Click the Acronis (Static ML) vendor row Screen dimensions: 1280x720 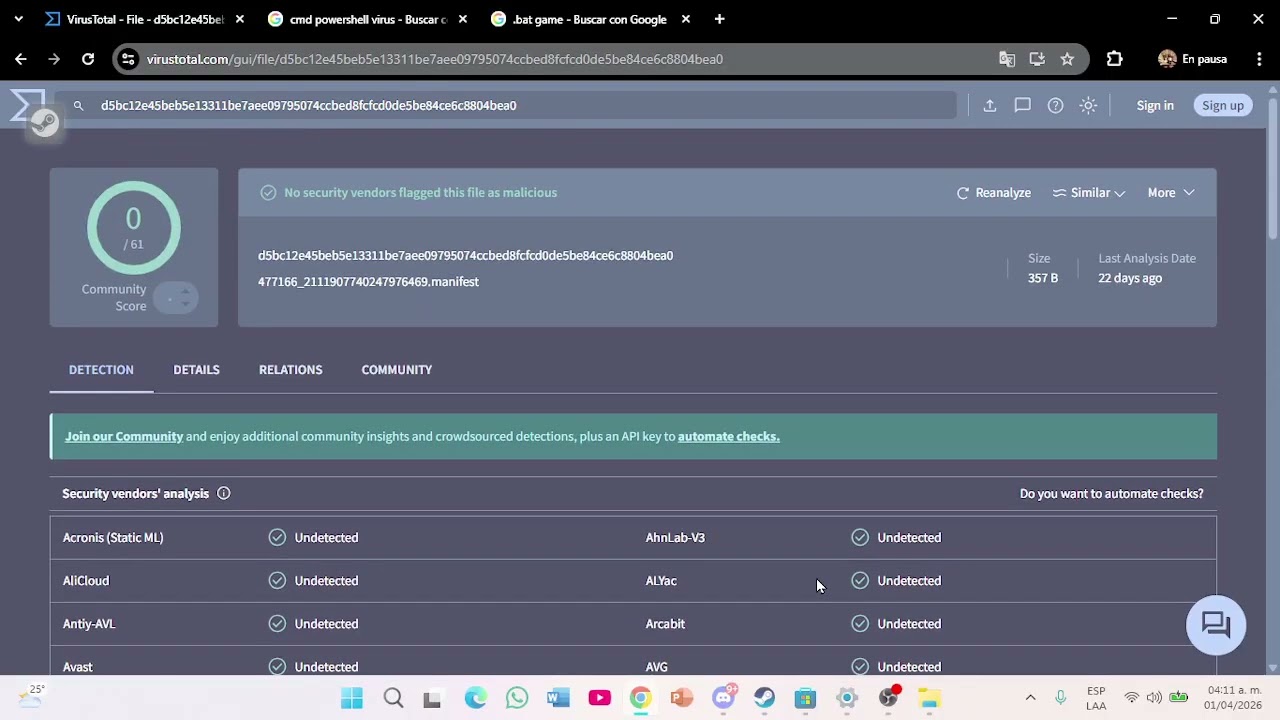pyautogui.click(x=342, y=538)
